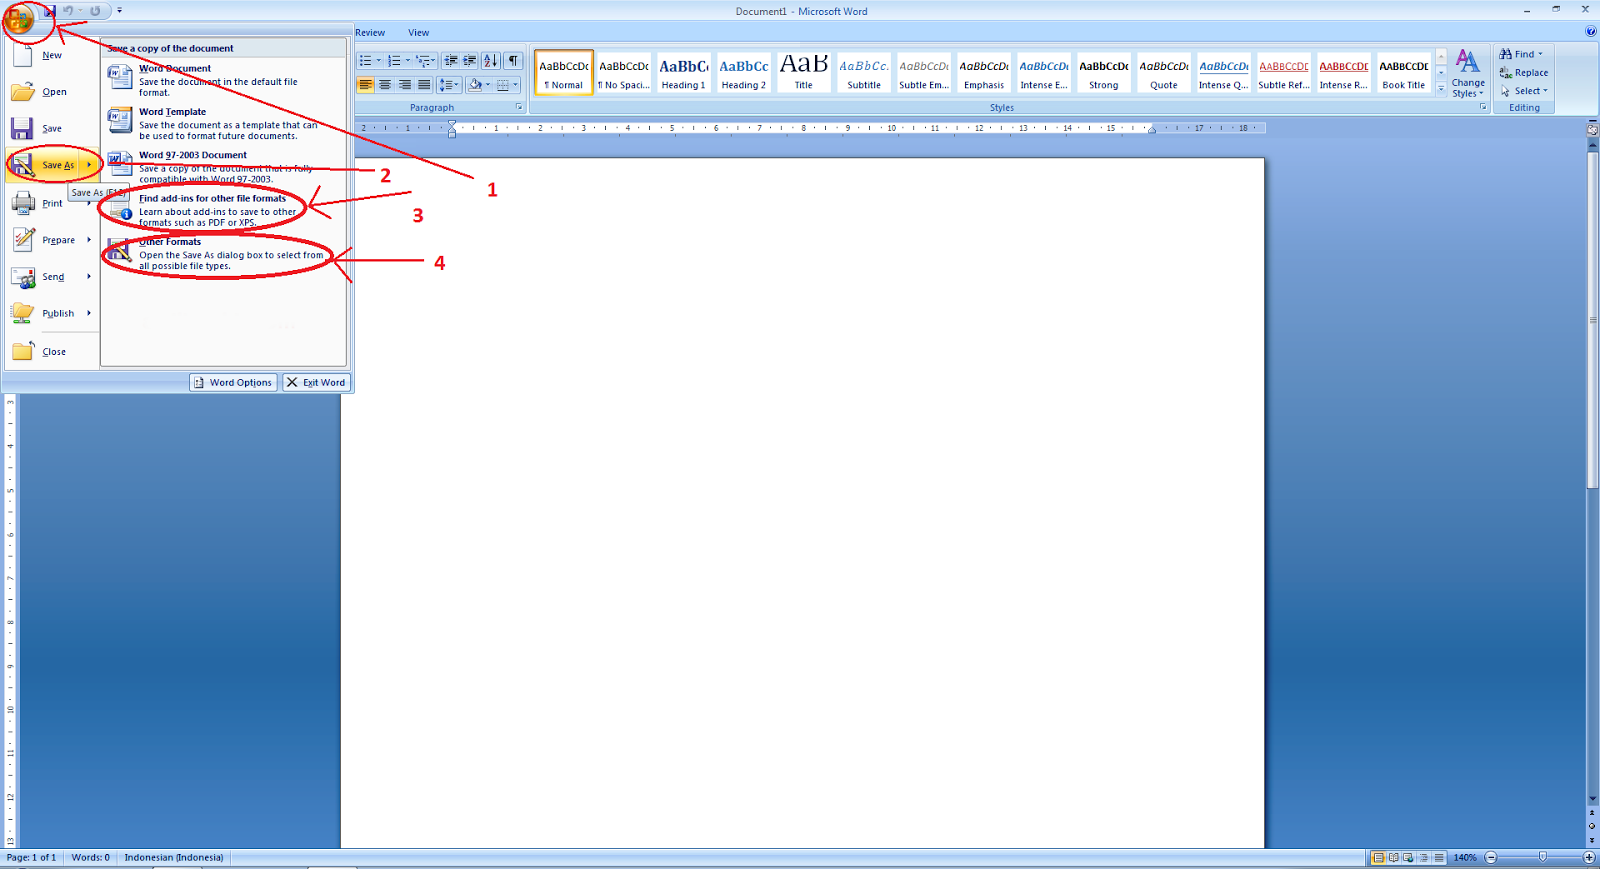The image size is (1600, 869).
Task: Open the Styles dialog launcher
Action: tap(1483, 107)
